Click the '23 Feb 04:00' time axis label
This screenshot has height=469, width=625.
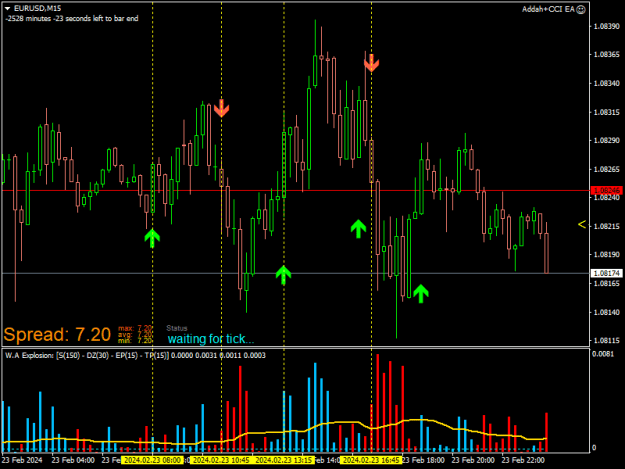[x=73, y=460]
